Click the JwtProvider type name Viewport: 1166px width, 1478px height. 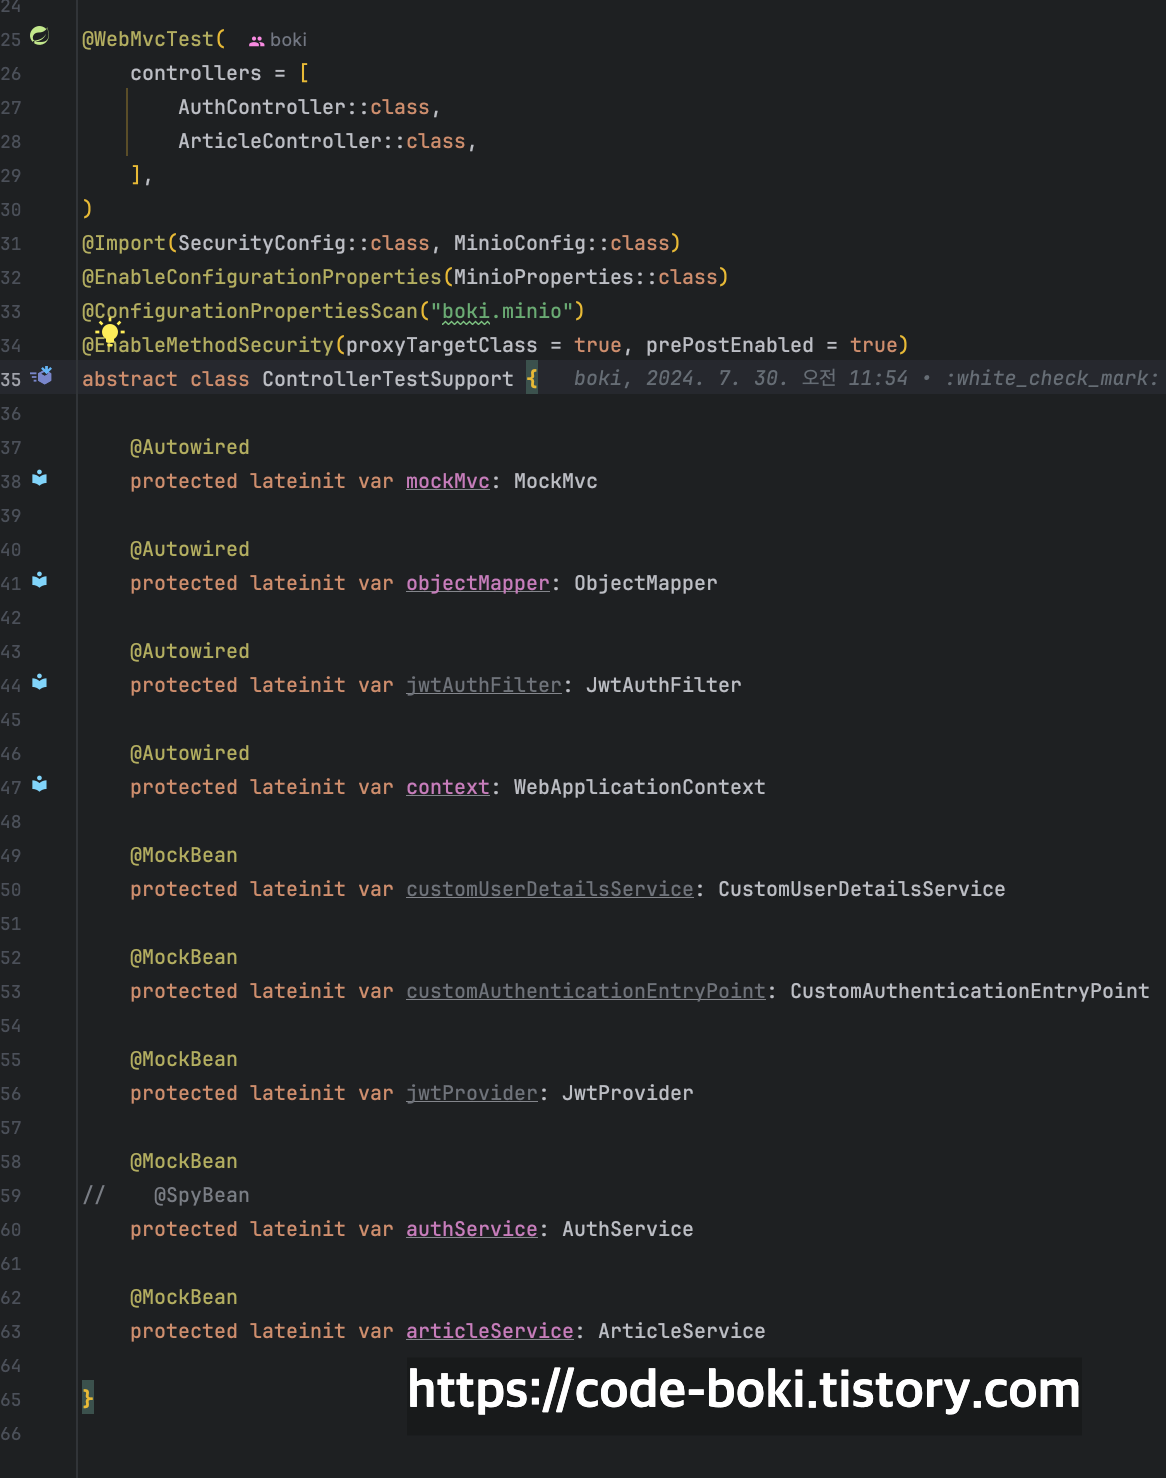click(628, 1093)
